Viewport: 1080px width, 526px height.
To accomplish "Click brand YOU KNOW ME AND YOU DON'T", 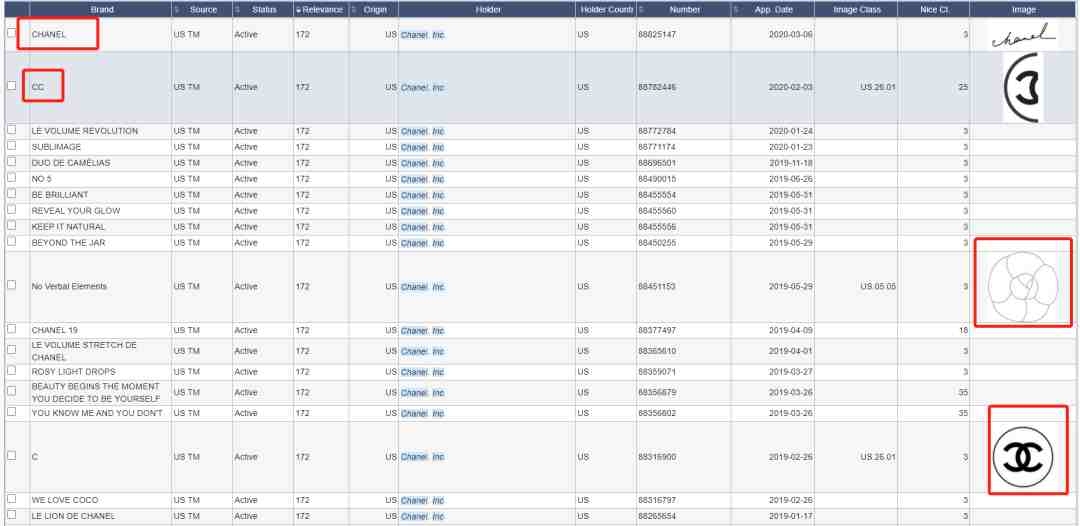I will (97, 413).
